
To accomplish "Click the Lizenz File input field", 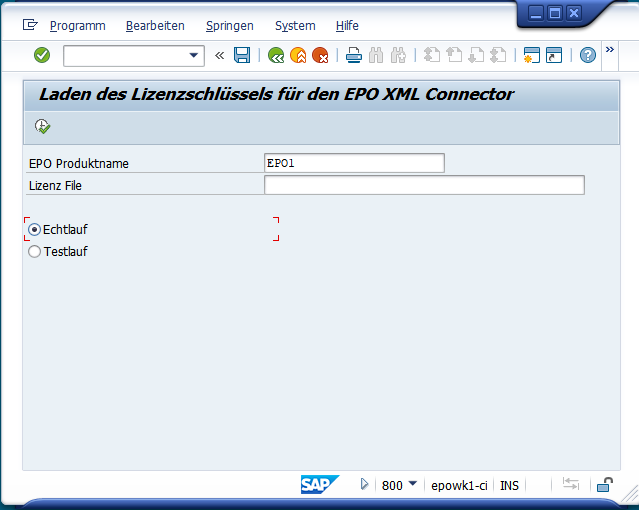I will 424,185.
